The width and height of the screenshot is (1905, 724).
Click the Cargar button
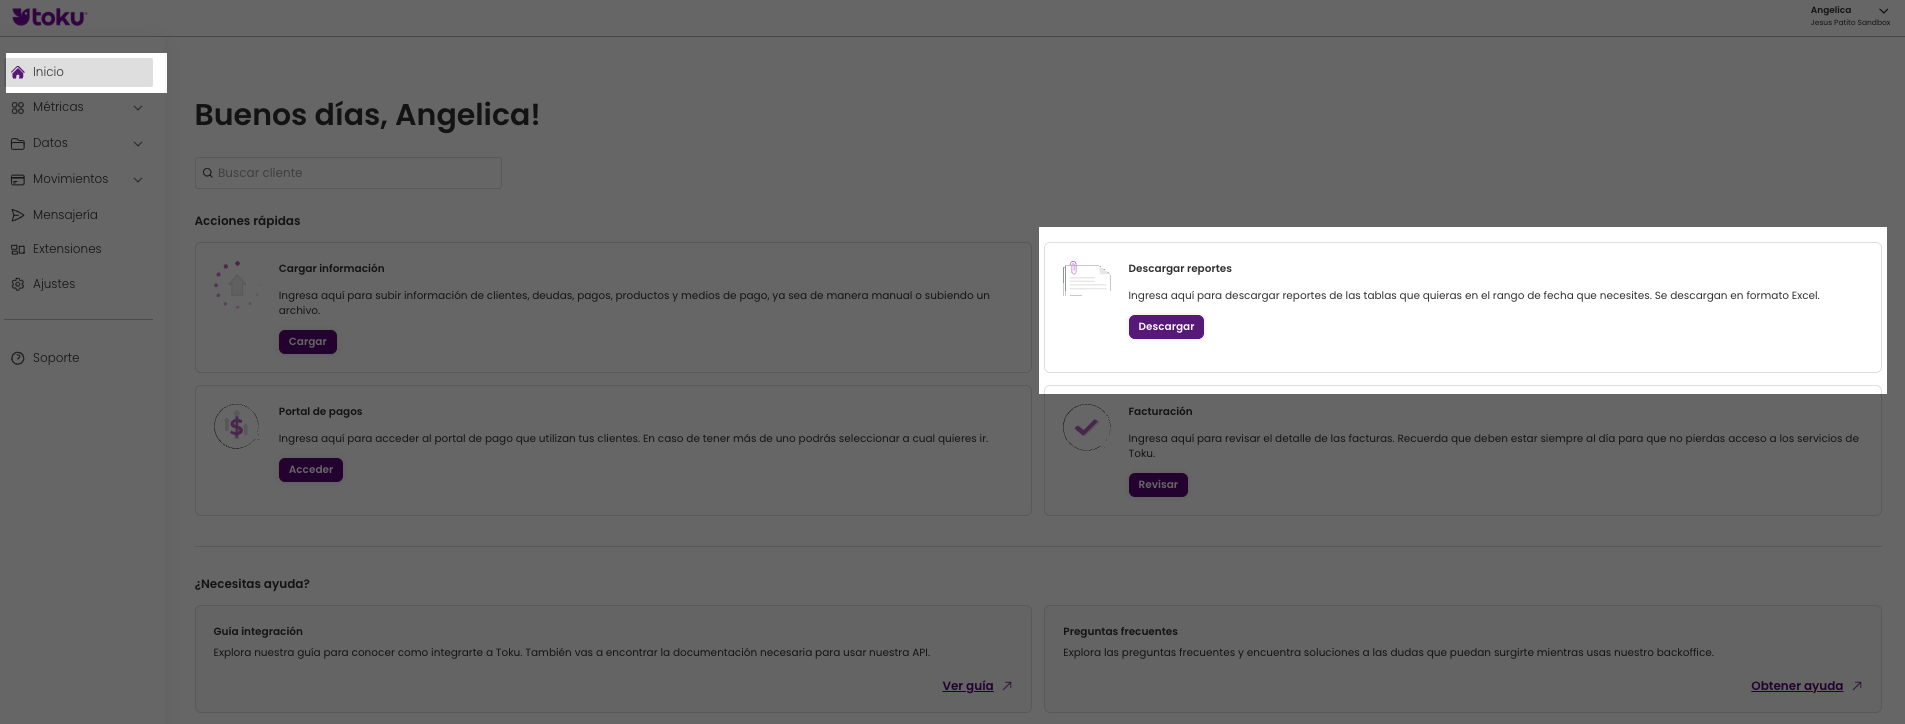[308, 342]
